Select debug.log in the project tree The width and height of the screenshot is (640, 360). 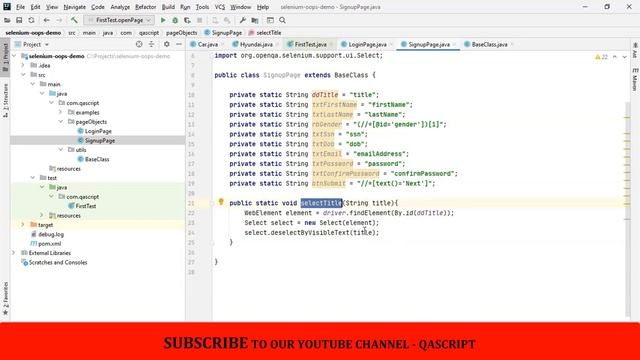51,234
